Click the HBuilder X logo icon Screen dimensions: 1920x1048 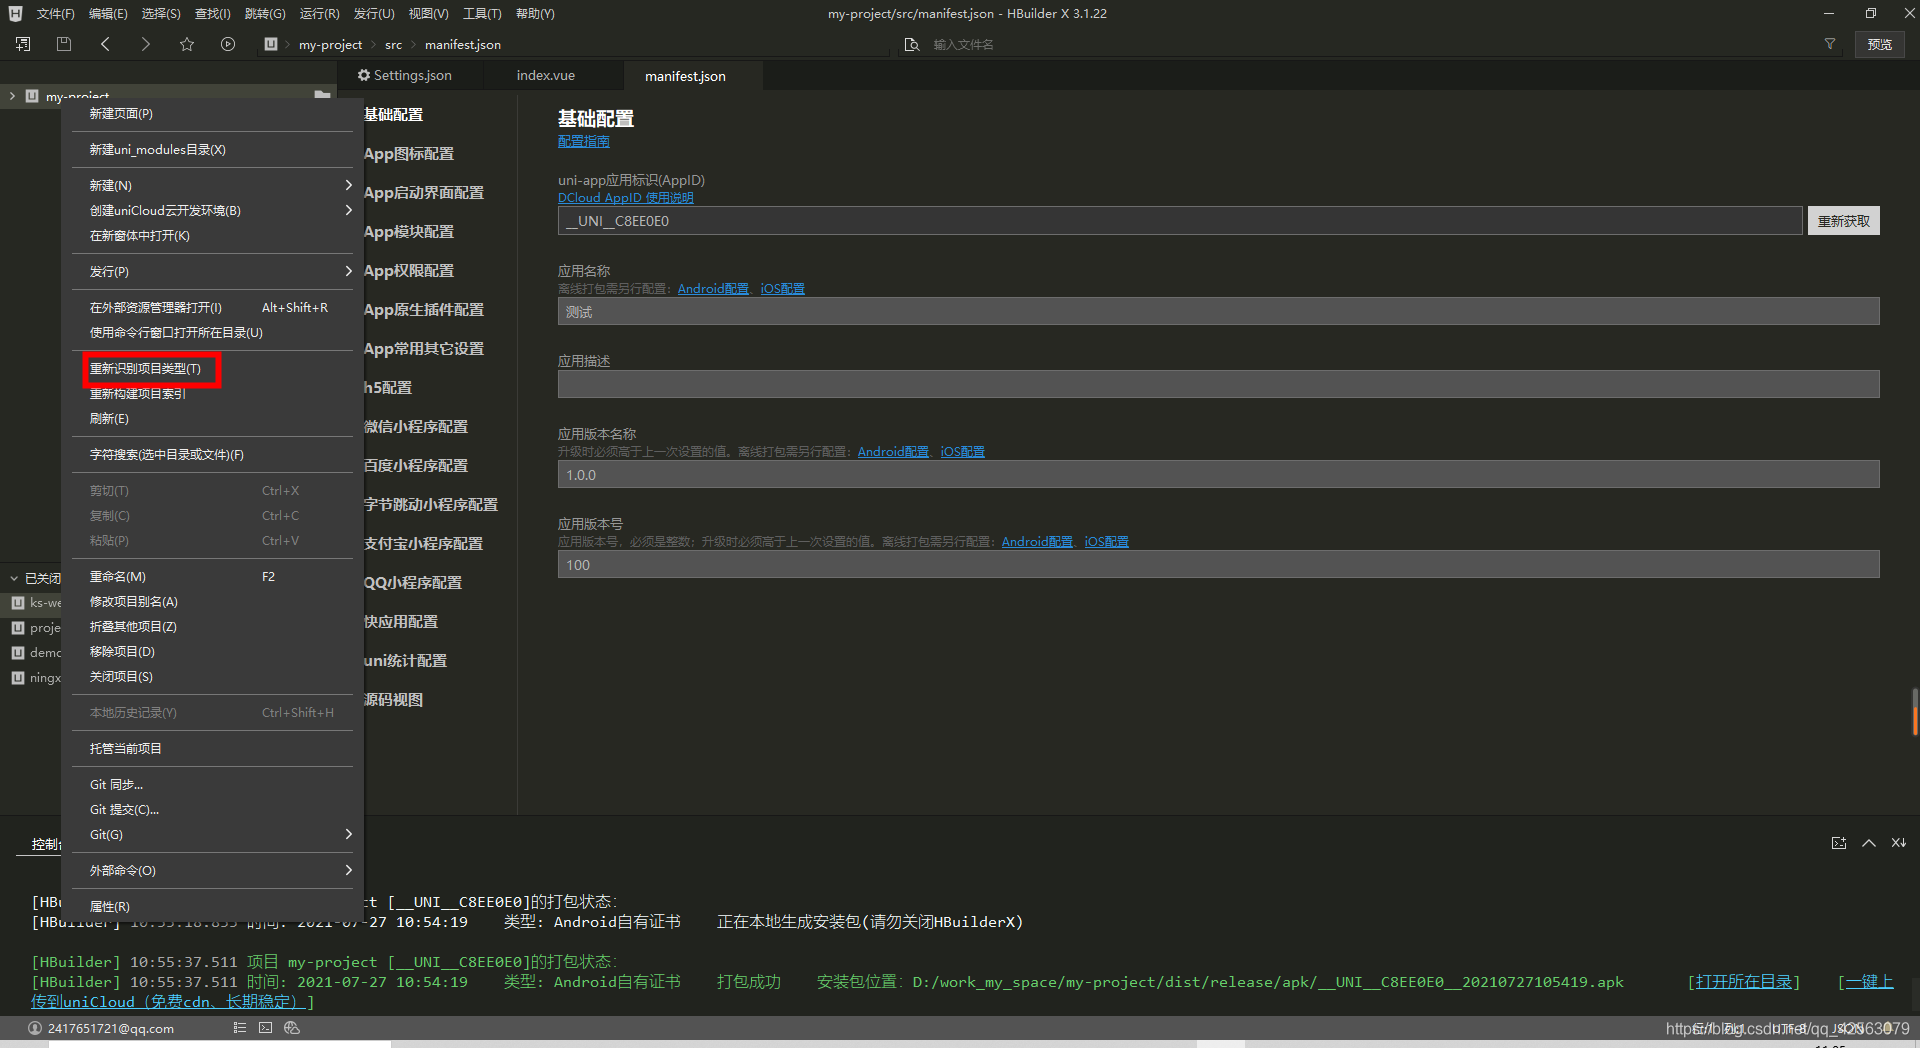[15, 13]
